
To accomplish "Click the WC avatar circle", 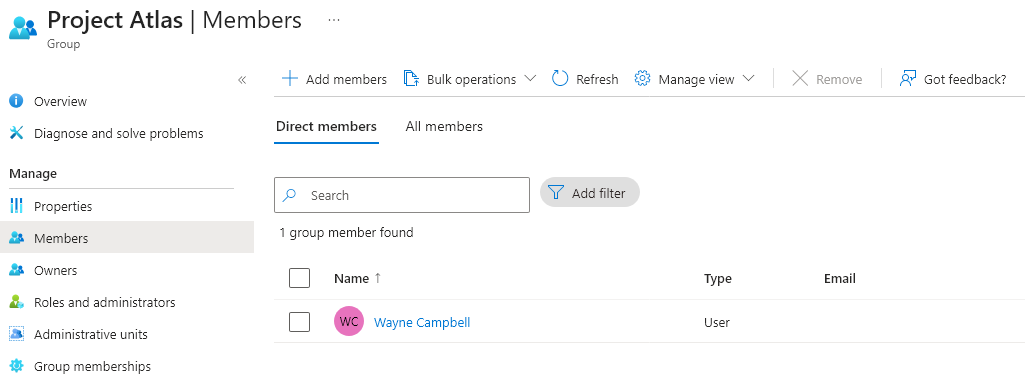I will [x=349, y=322].
